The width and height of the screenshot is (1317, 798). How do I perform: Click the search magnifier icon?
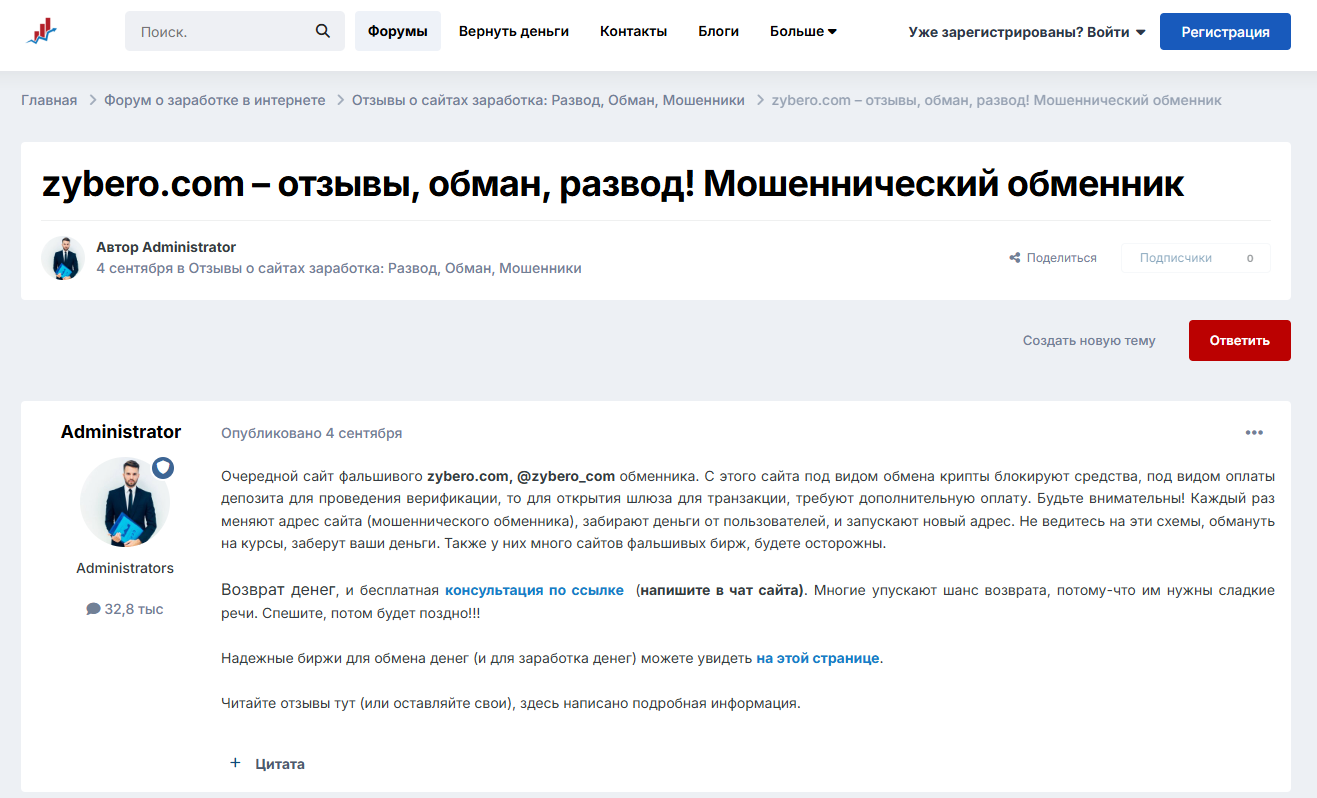click(322, 30)
